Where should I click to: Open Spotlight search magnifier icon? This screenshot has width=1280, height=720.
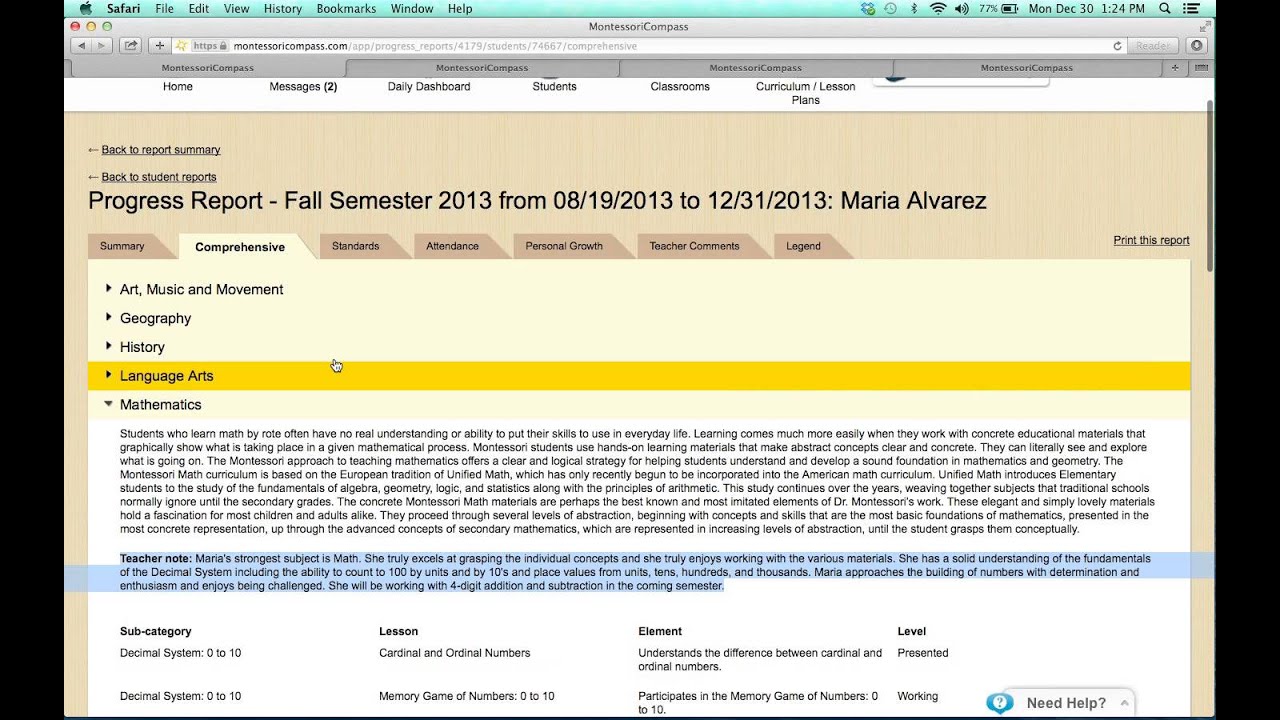click(x=1165, y=9)
